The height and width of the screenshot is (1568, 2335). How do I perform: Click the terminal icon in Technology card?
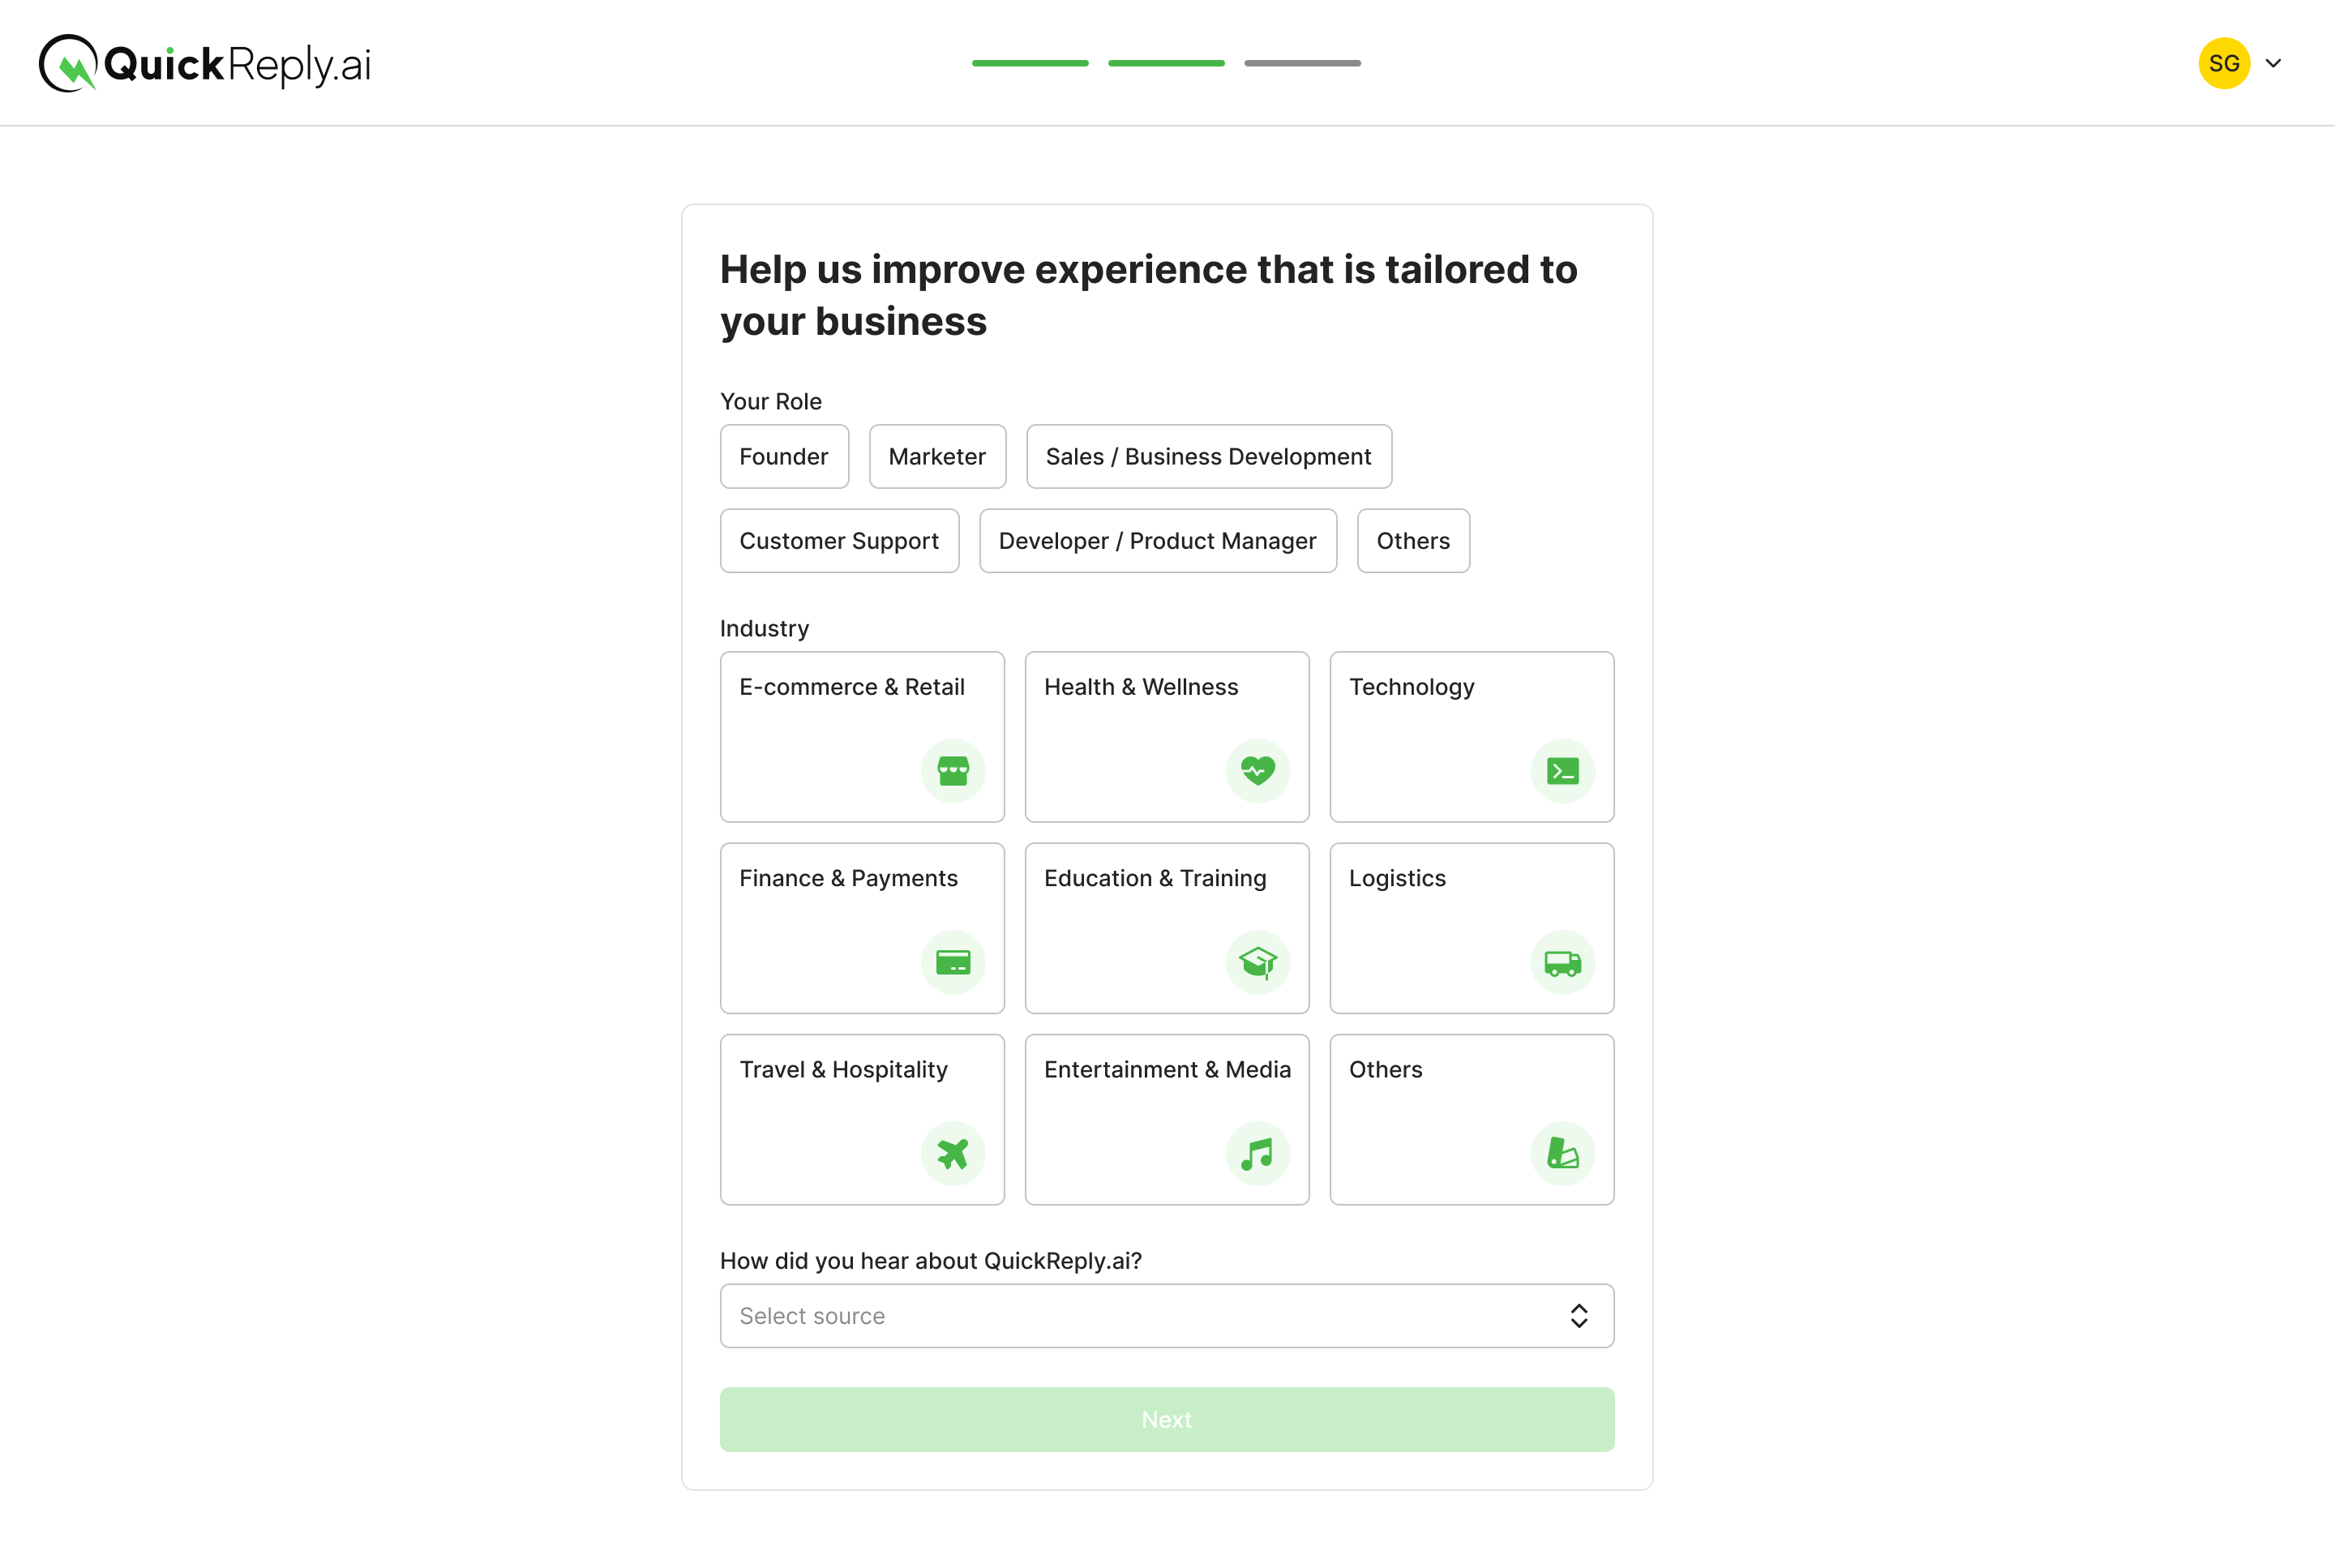point(1562,771)
